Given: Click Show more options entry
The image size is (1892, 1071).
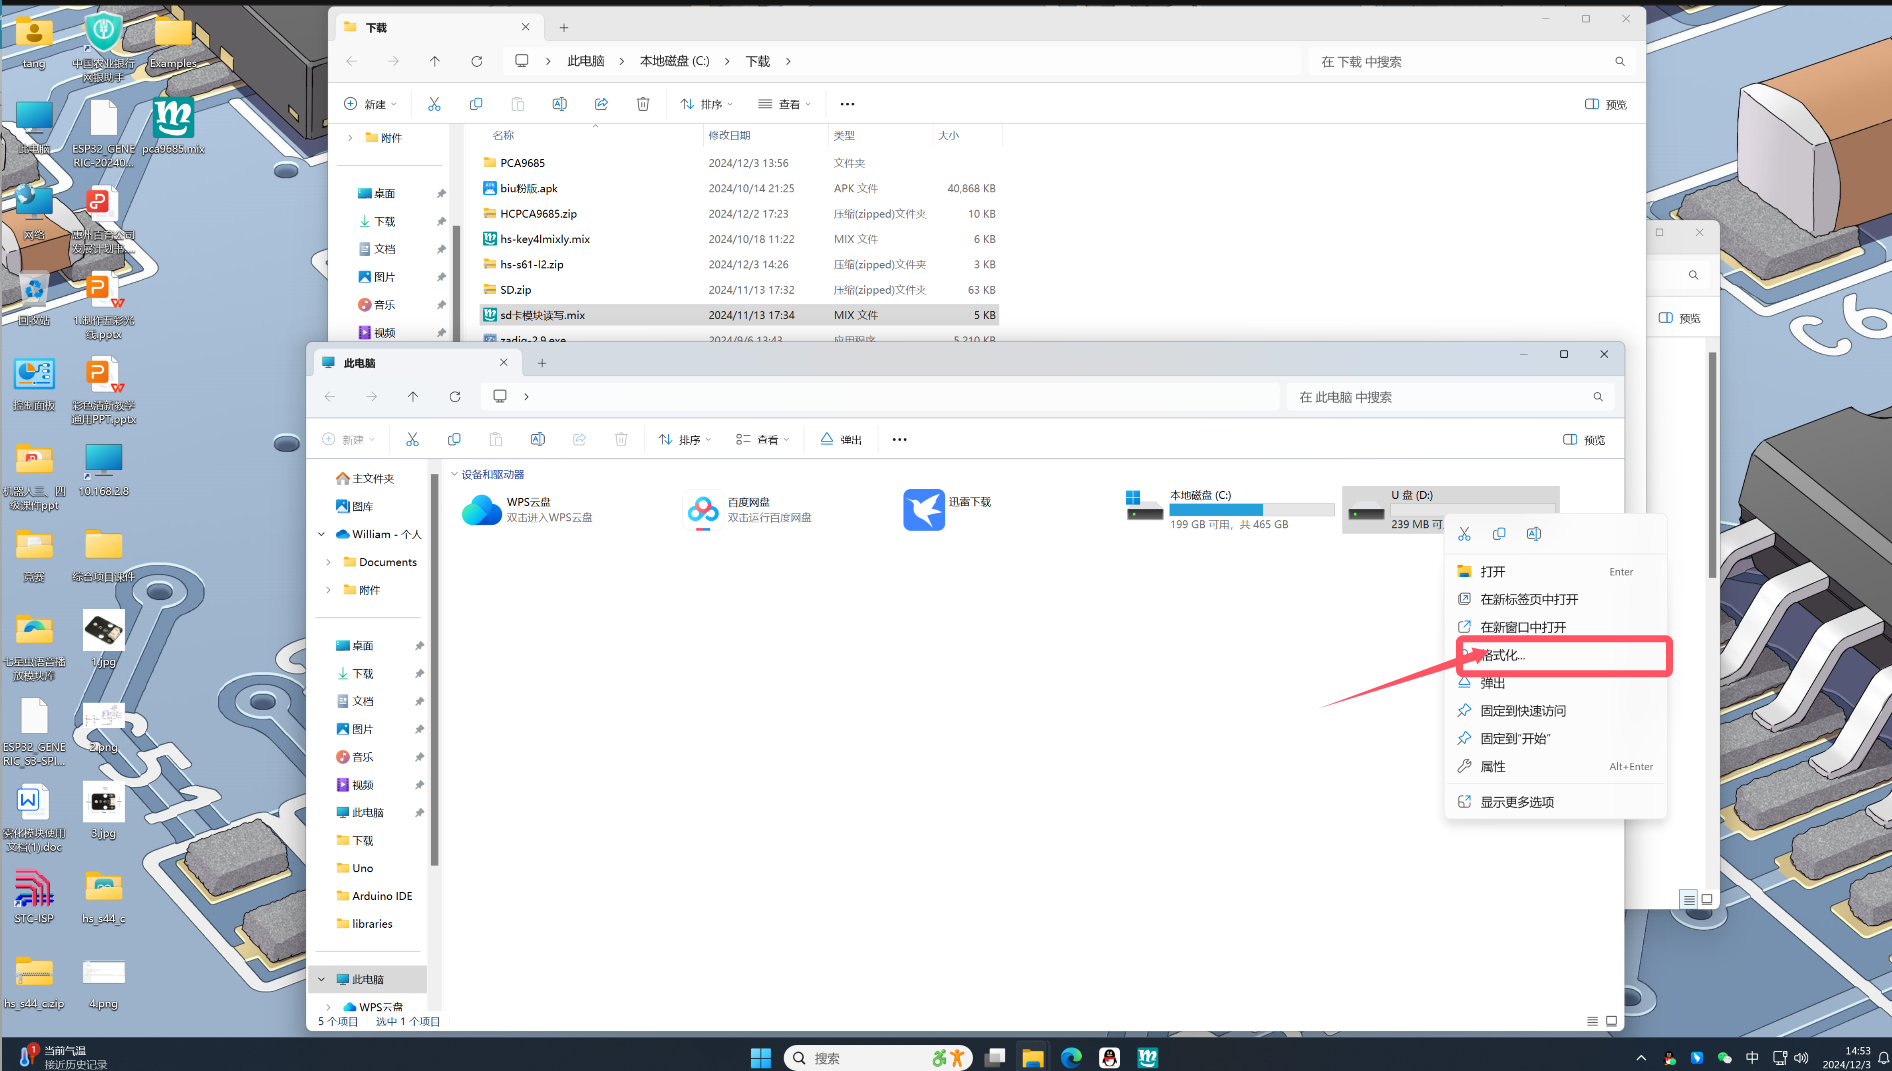Looking at the screenshot, I should 1517,802.
